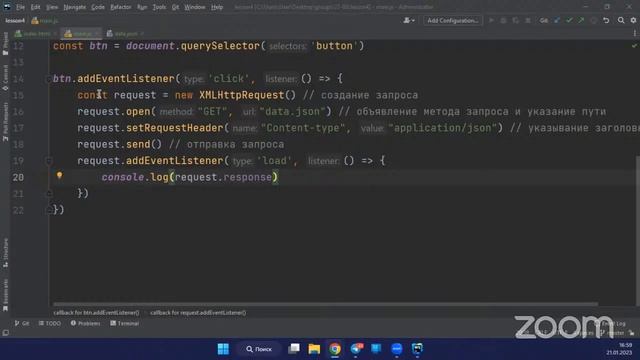This screenshot has width=640, height=360.
Task: Click the fold end marker at line 21
Action: point(49,193)
